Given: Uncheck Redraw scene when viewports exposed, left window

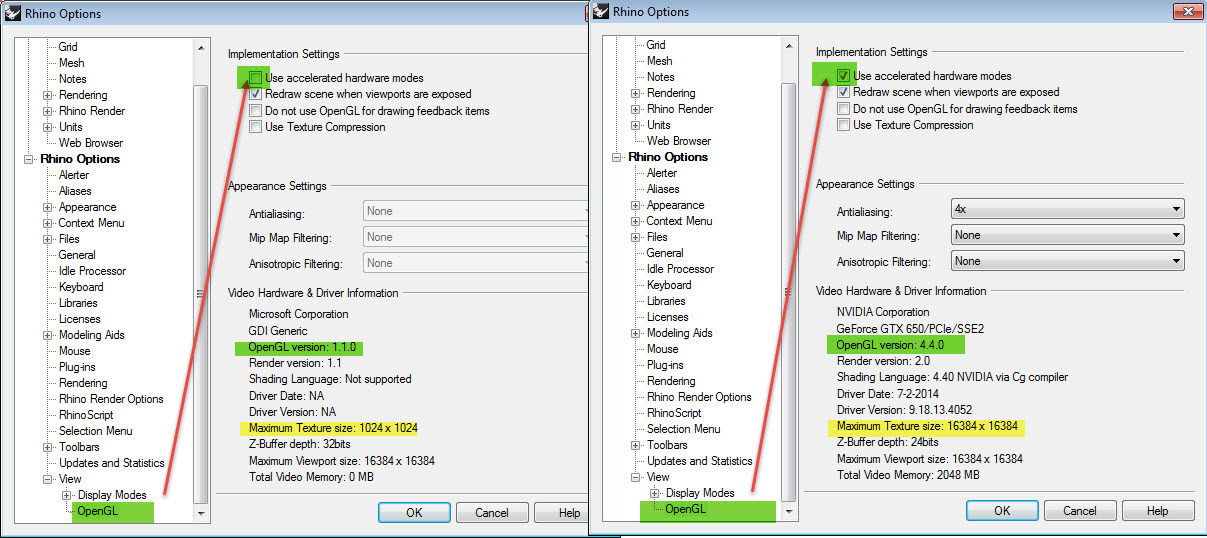Looking at the screenshot, I should click(257, 94).
